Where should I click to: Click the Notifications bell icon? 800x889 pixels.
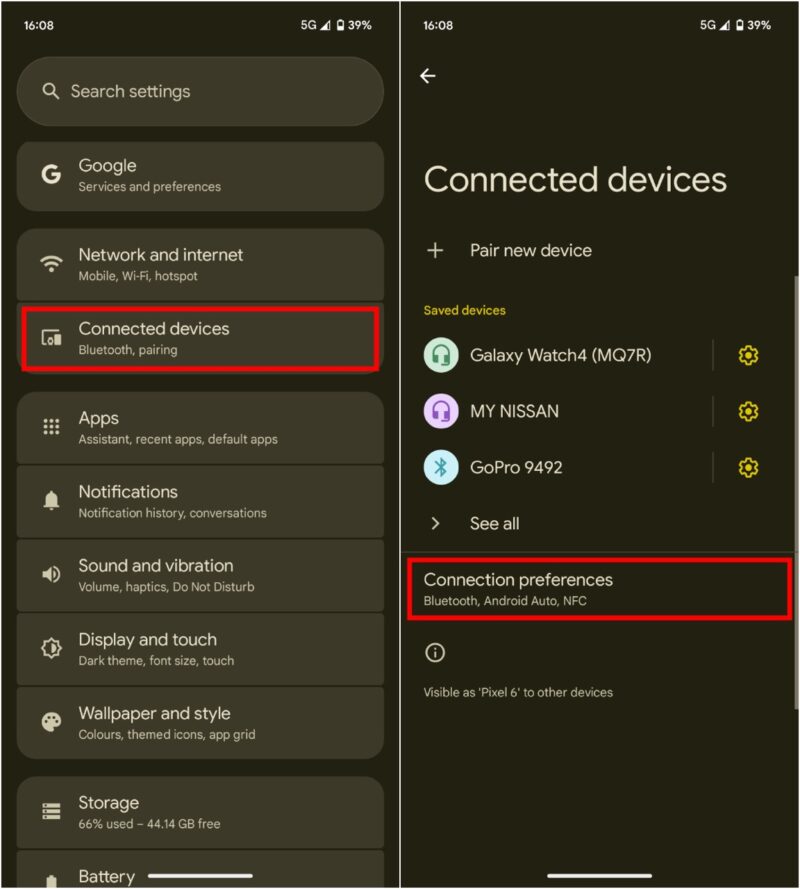pos(52,501)
